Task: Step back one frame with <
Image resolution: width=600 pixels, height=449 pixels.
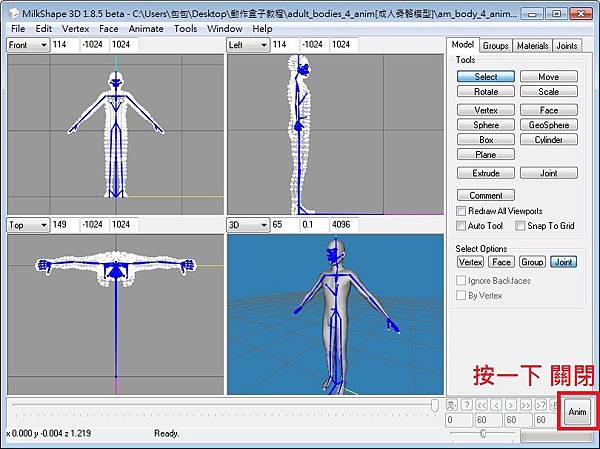Action: click(x=496, y=405)
